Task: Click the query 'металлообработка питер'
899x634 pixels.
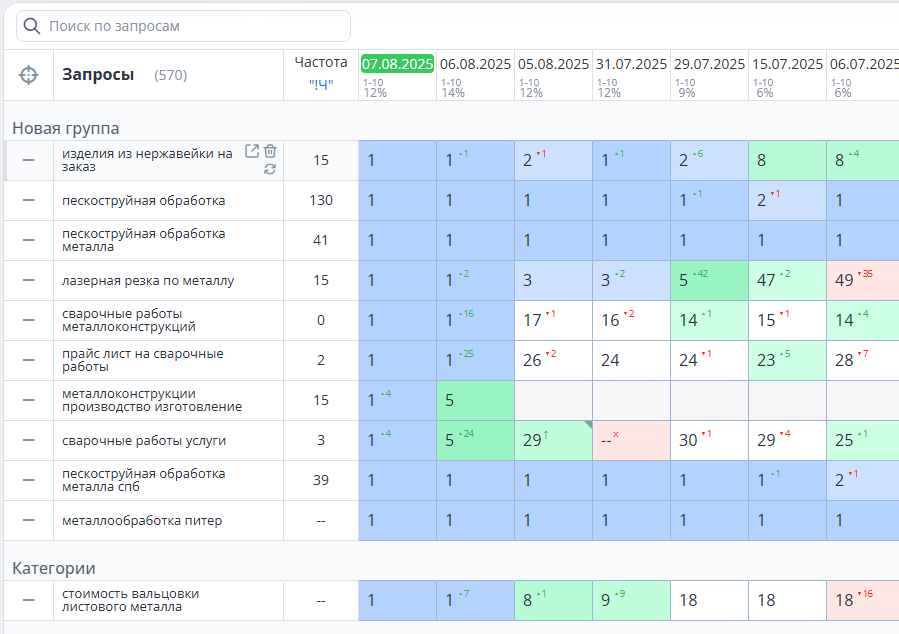Action: [142, 520]
